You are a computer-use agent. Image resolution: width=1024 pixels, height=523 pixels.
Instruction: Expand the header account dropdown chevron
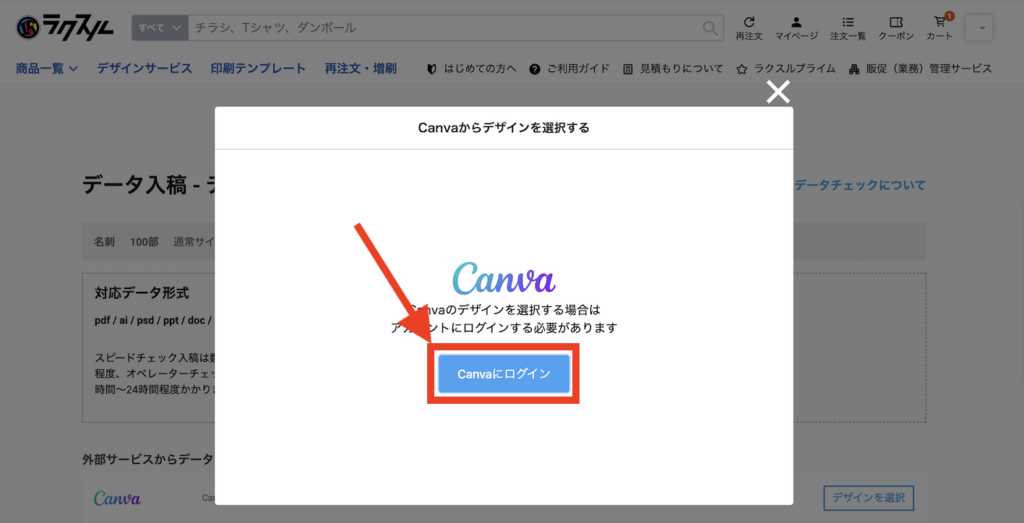tap(978, 28)
